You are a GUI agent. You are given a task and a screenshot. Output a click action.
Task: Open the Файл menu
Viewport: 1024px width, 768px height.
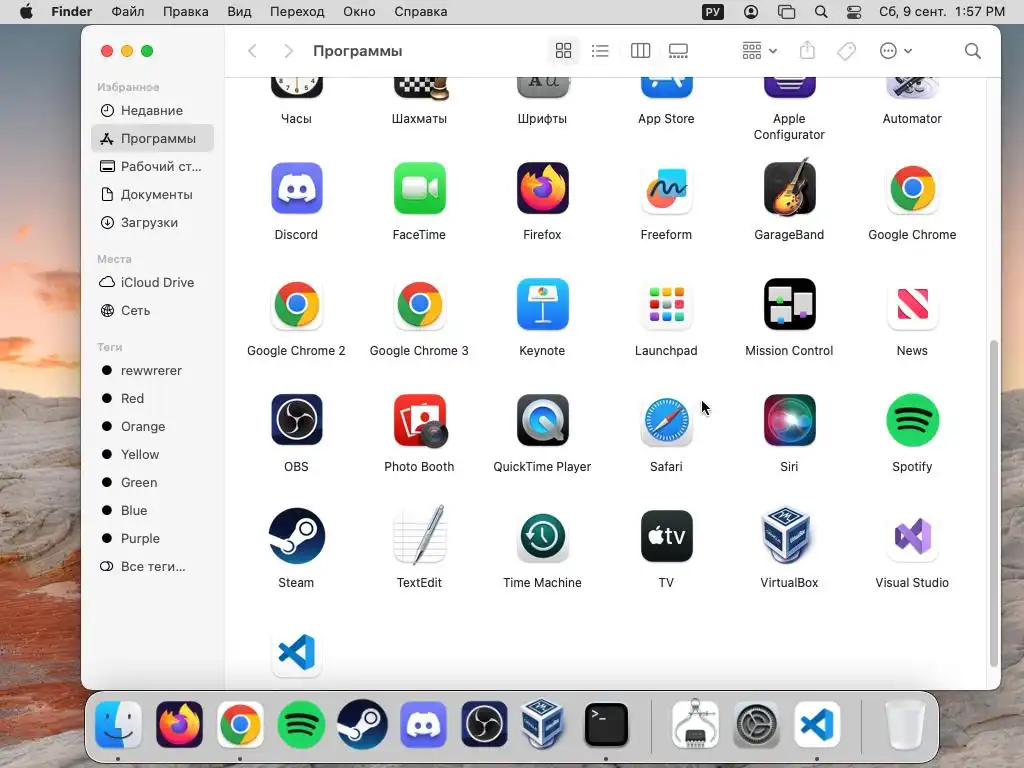coord(128,12)
